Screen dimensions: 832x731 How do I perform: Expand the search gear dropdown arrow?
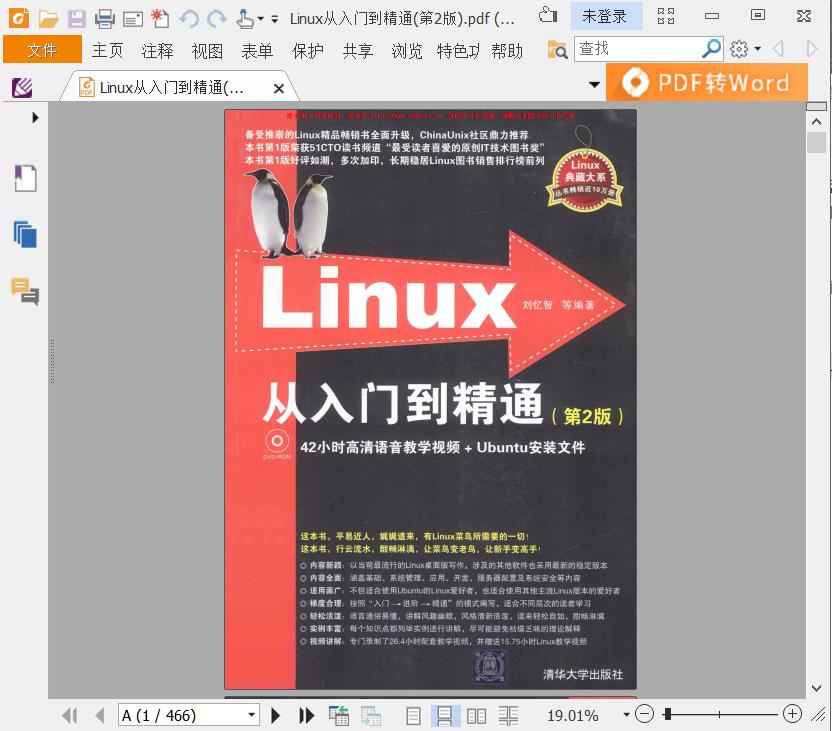[758, 49]
